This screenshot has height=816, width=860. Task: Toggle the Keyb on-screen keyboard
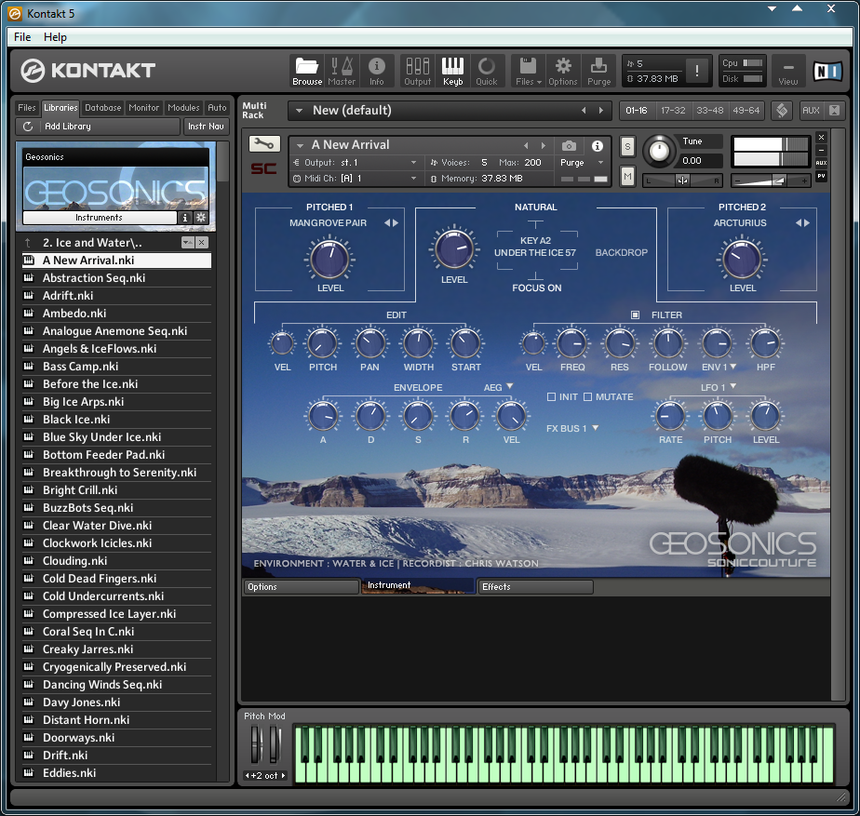click(x=452, y=71)
